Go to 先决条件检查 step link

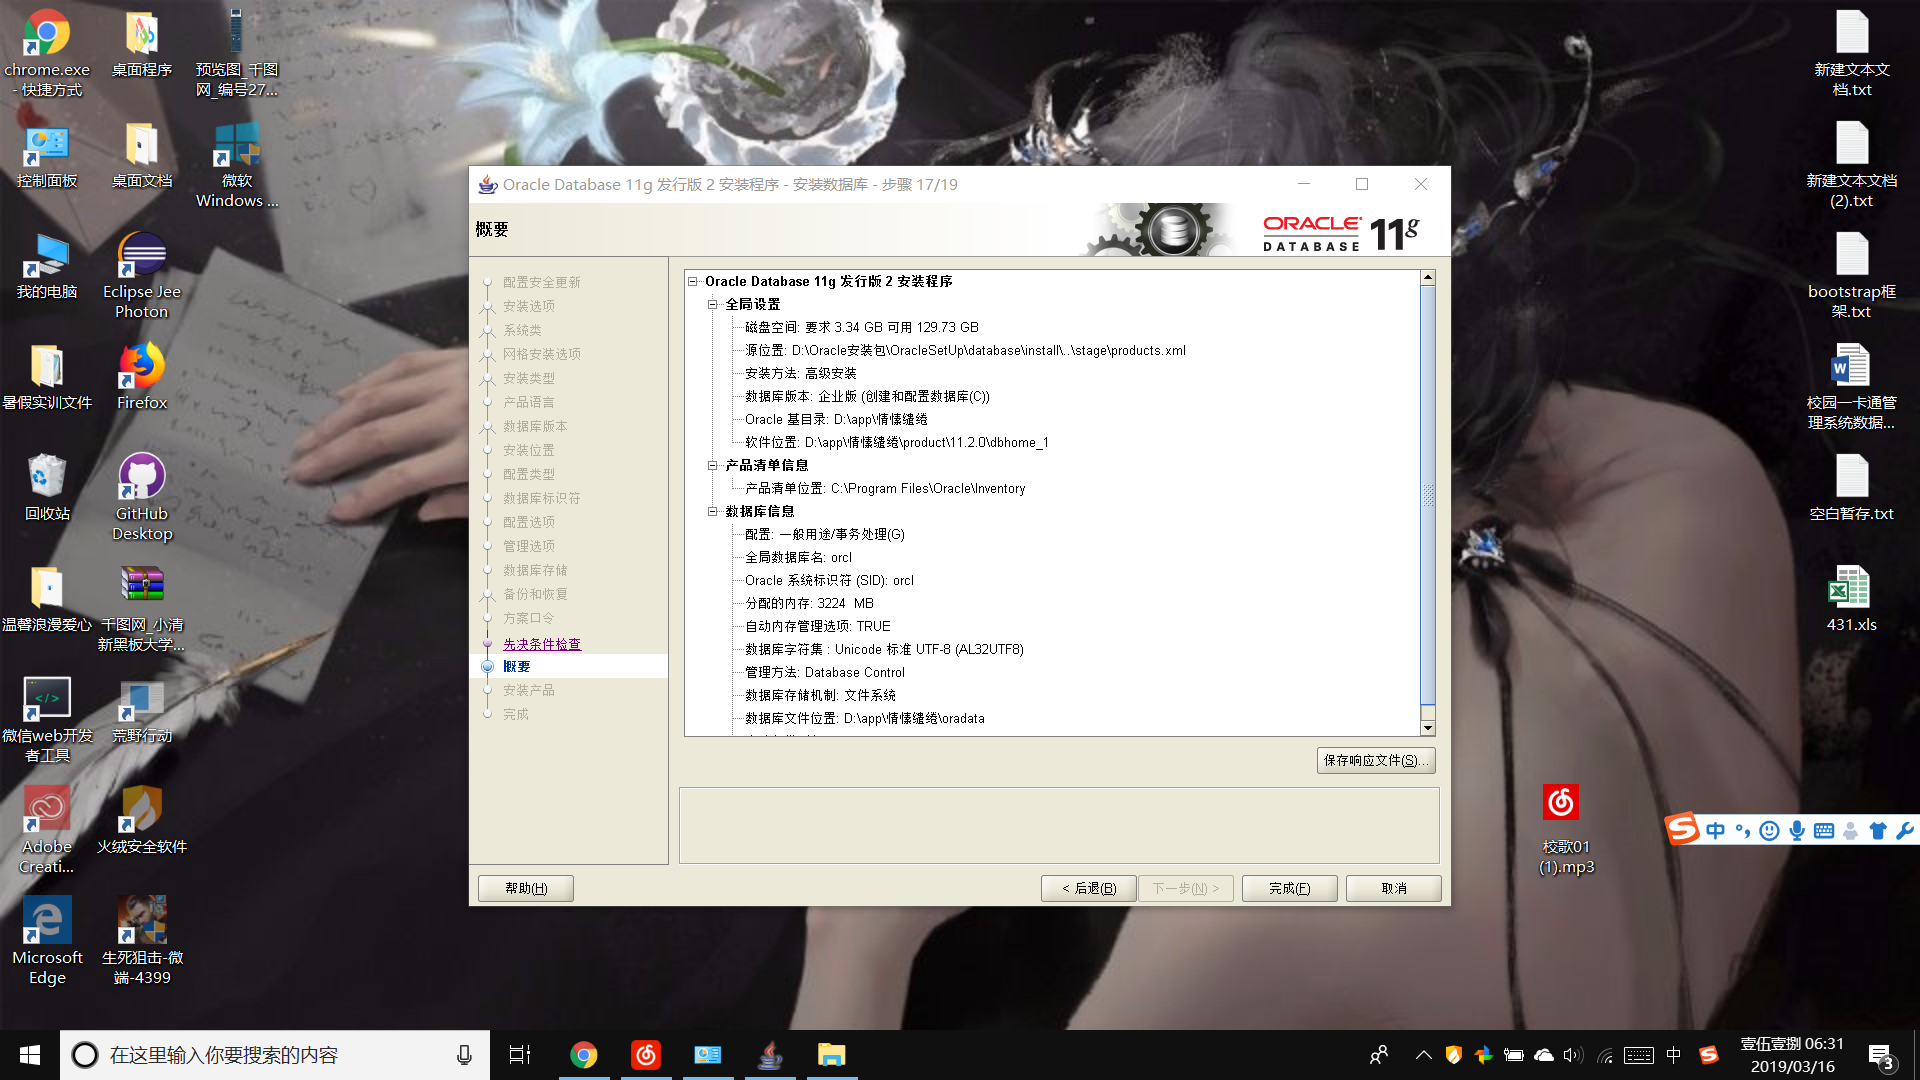541,644
